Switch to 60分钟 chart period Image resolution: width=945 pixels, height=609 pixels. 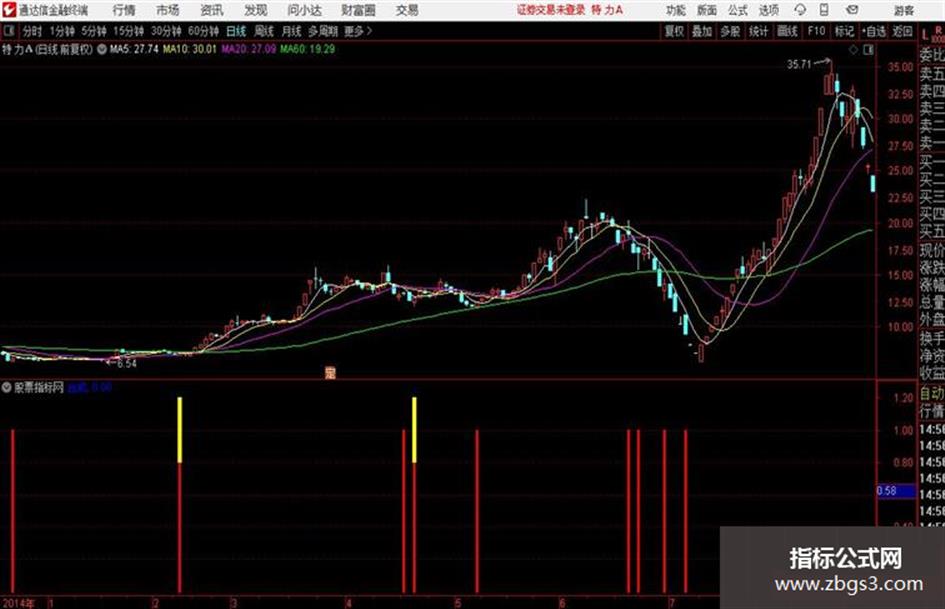click(x=203, y=31)
